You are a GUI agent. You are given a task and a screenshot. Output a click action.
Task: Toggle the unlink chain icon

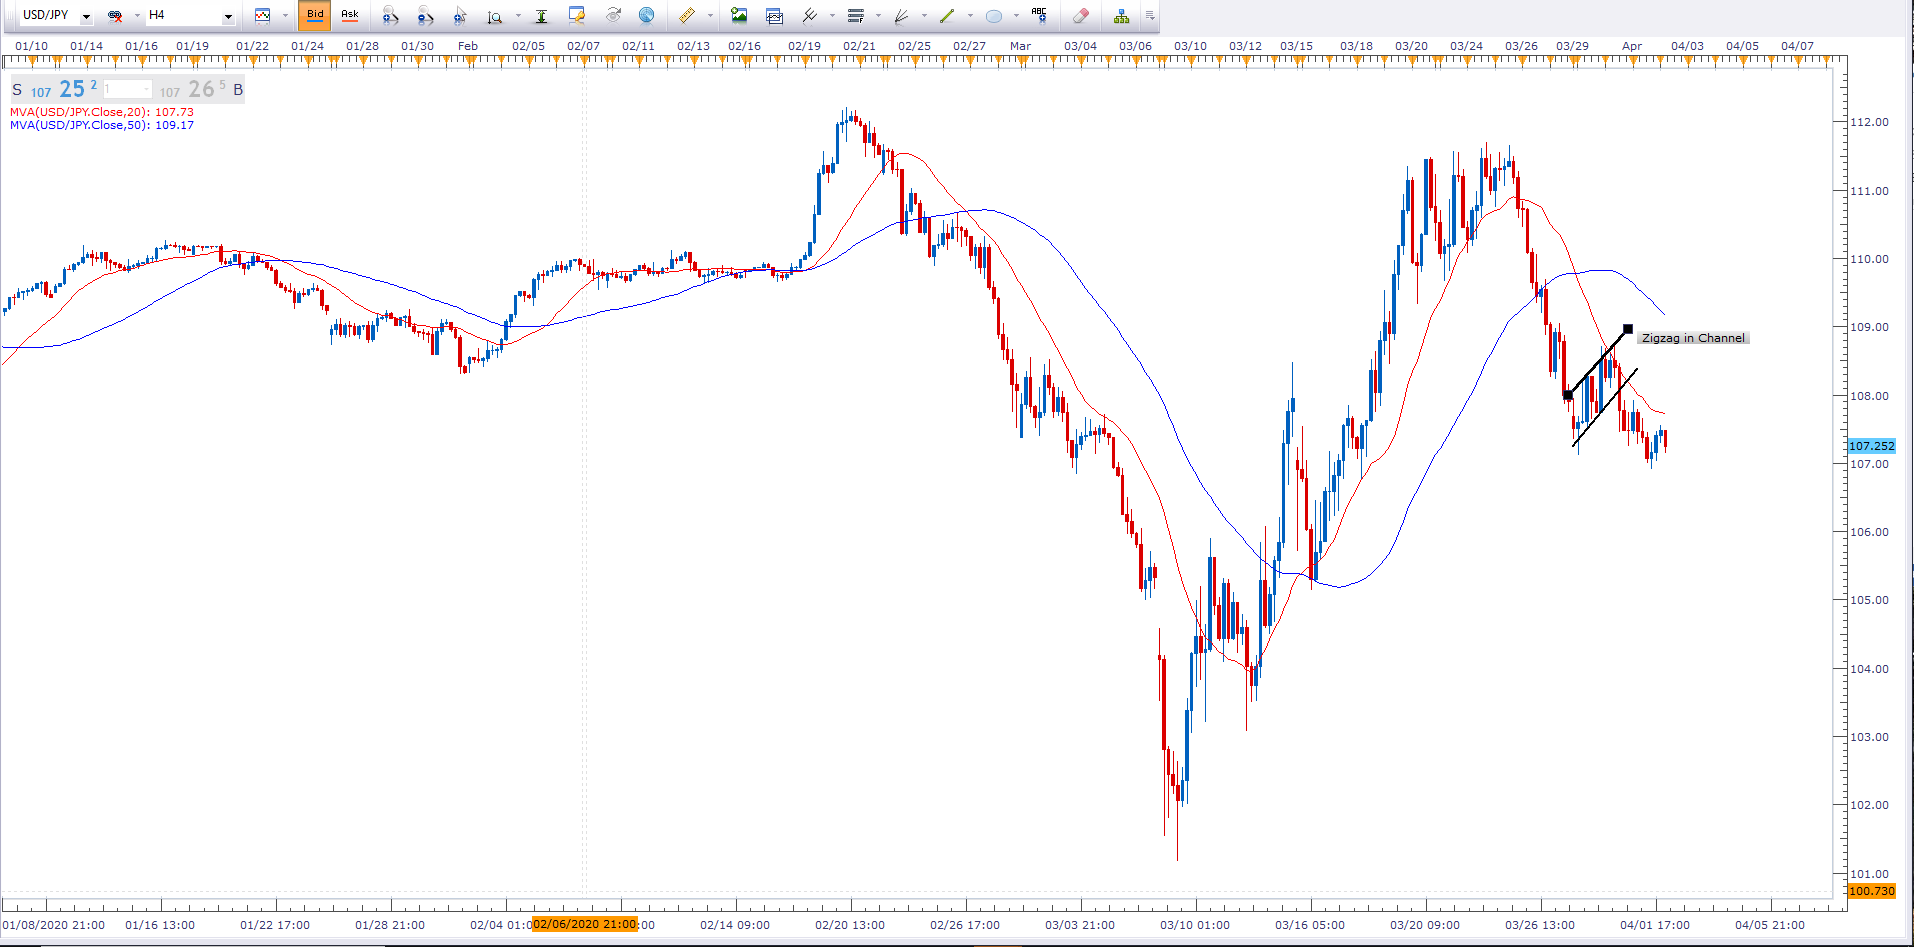pos(115,15)
